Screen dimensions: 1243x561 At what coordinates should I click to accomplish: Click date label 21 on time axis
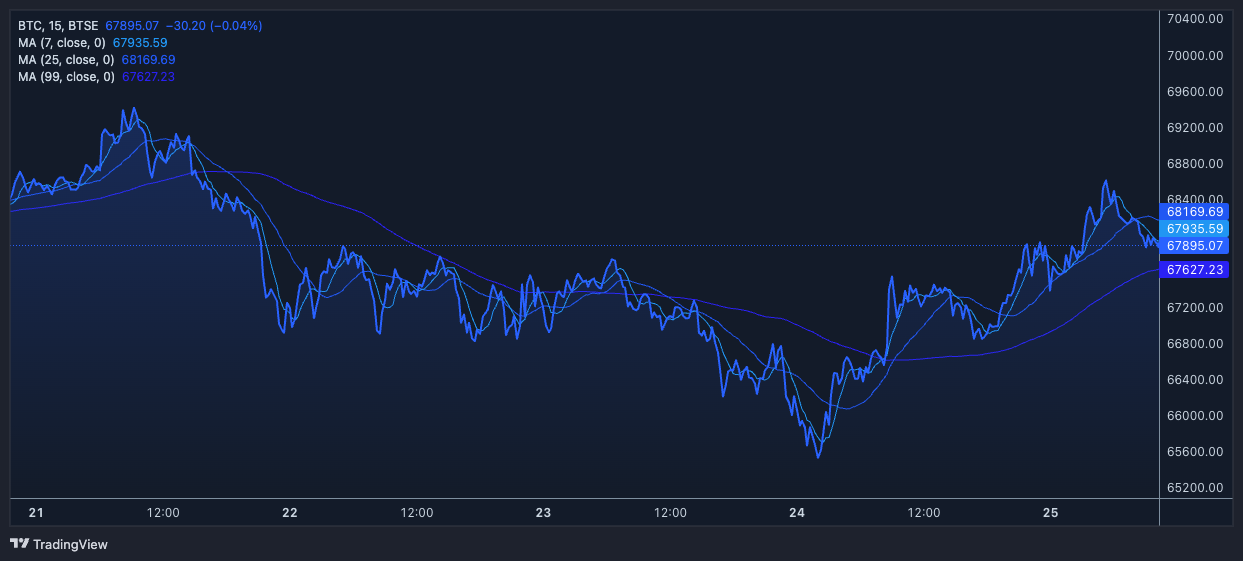click(36, 513)
